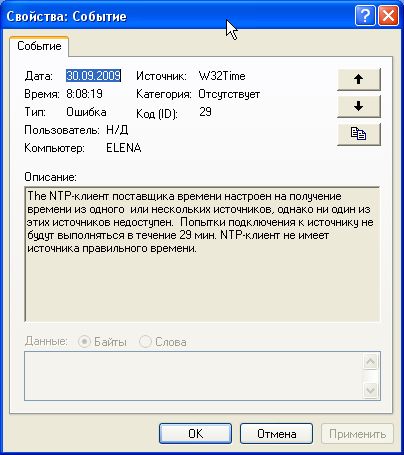Click the computer name ELENA
The width and height of the screenshot is (404, 455).
point(124,148)
